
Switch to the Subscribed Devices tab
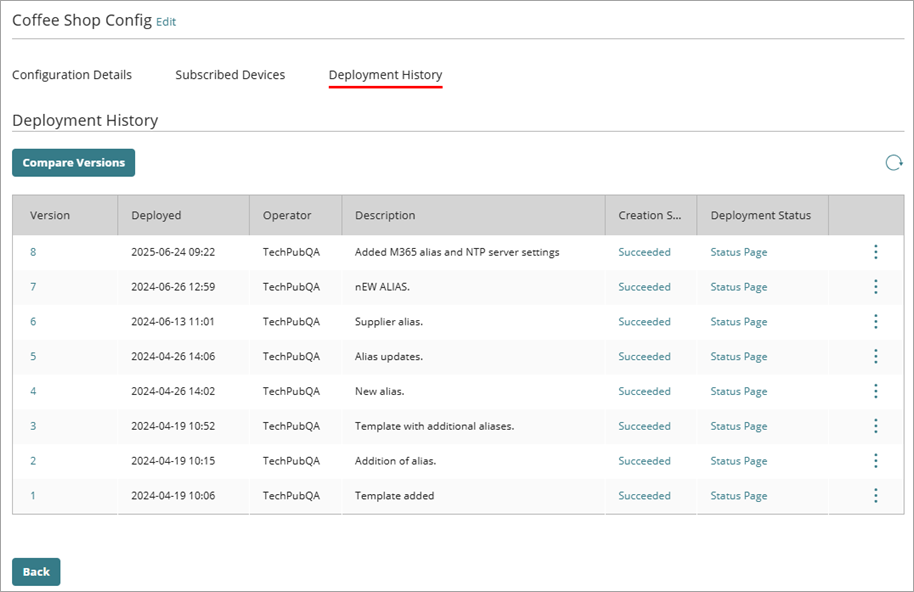tap(230, 75)
